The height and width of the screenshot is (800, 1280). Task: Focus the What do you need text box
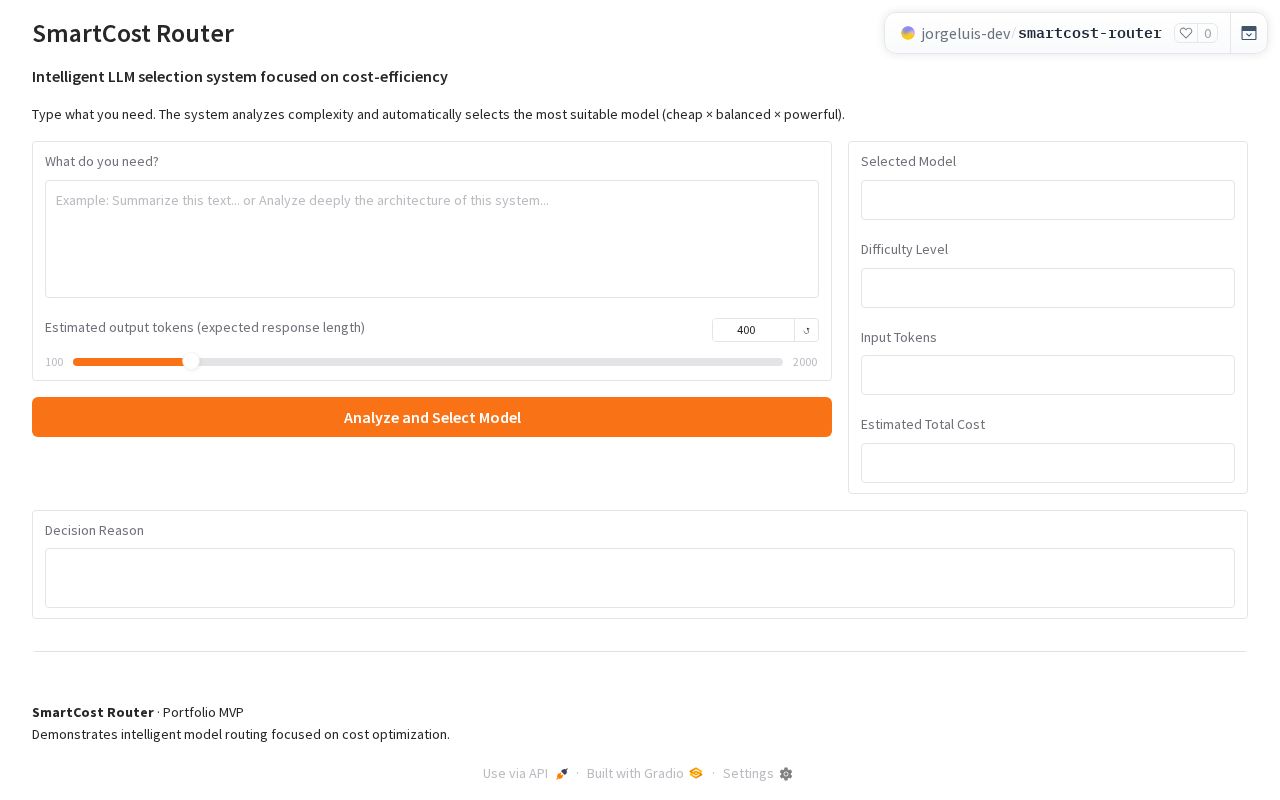pos(432,239)
